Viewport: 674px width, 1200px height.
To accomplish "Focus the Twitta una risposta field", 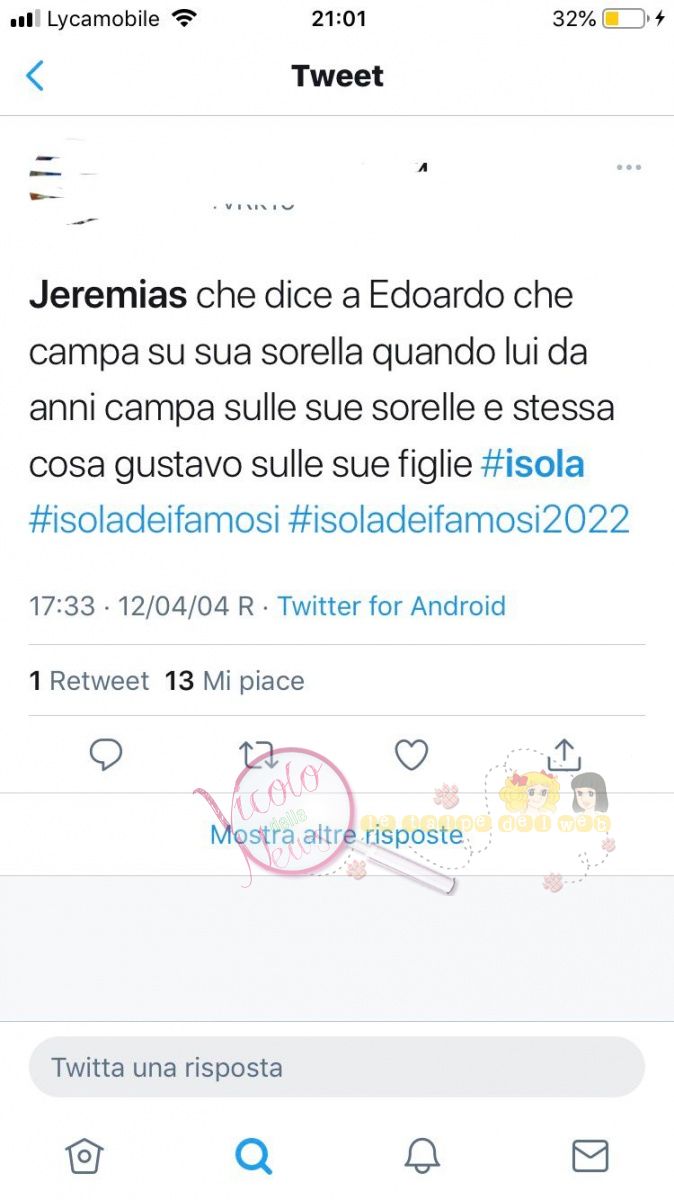I will point(337,1067).
